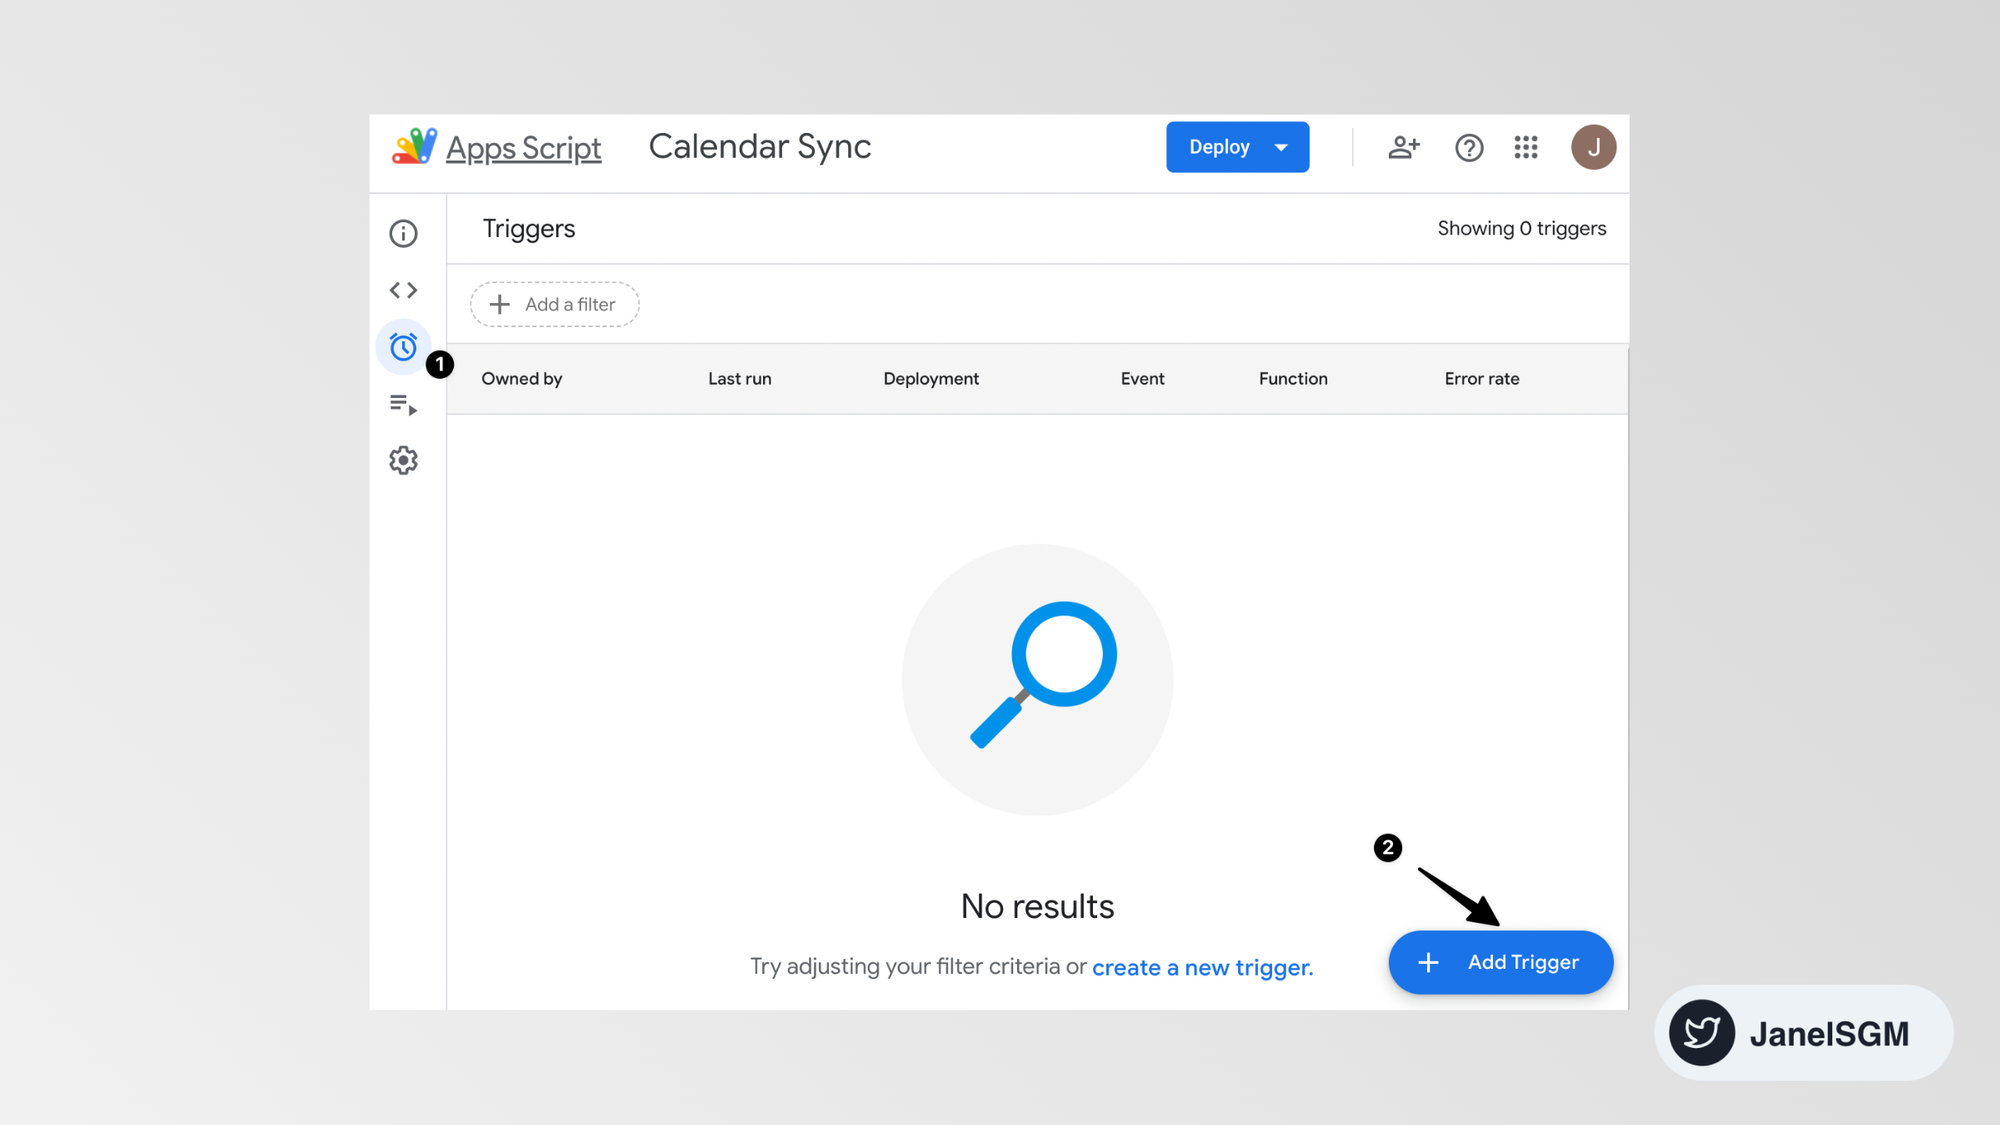Click the Owned by column header
Screen dimensions: 2000x1125
coord(521,378)
